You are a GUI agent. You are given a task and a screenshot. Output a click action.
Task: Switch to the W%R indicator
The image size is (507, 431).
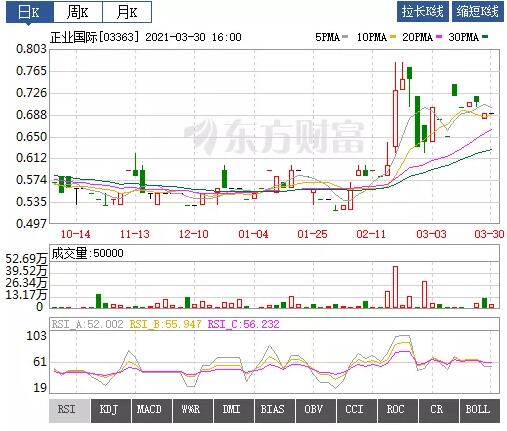click(193, 411)
